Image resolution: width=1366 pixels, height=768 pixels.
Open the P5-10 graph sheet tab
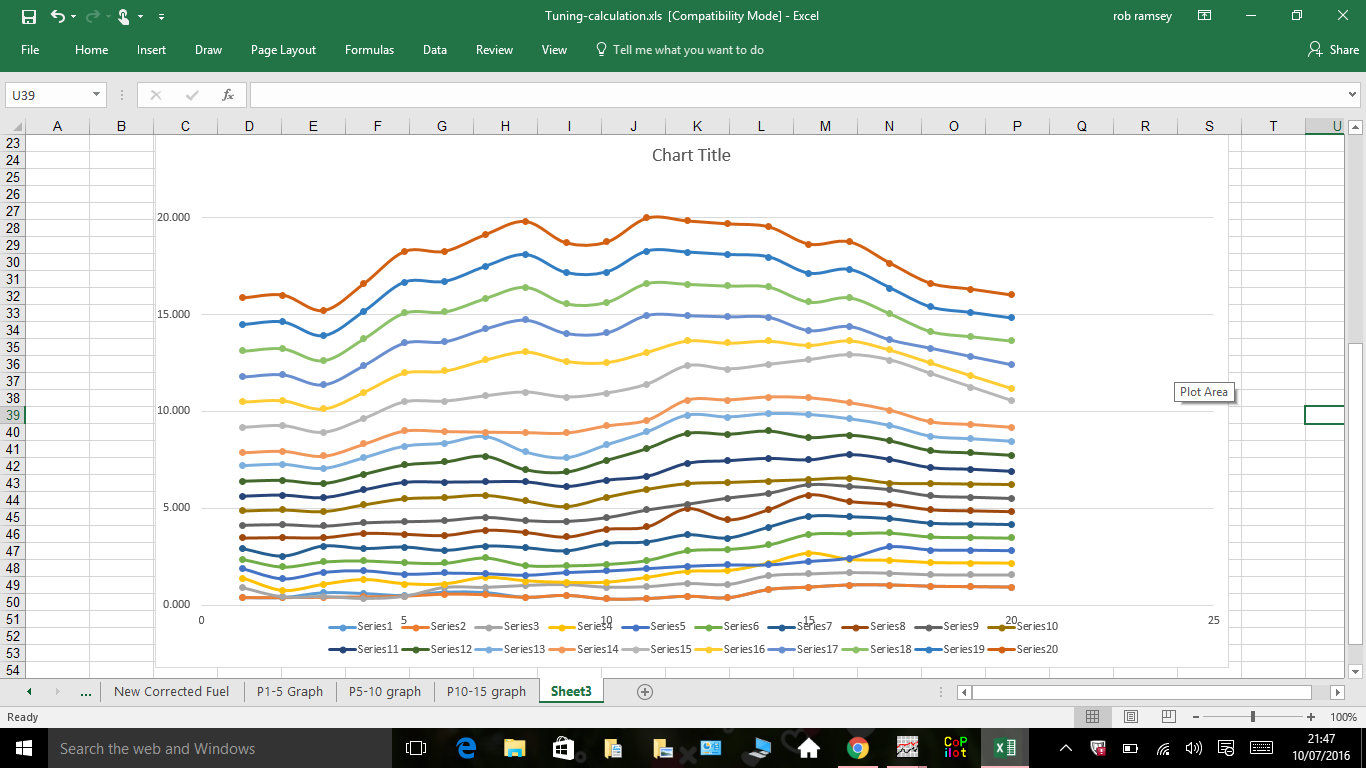[x=385, y=691]
